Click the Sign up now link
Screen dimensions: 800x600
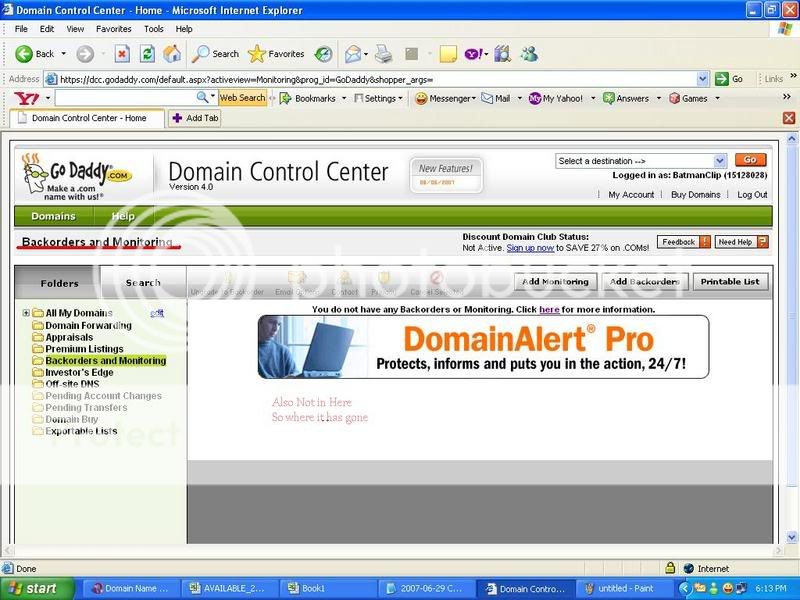click(x=530, y=247)
